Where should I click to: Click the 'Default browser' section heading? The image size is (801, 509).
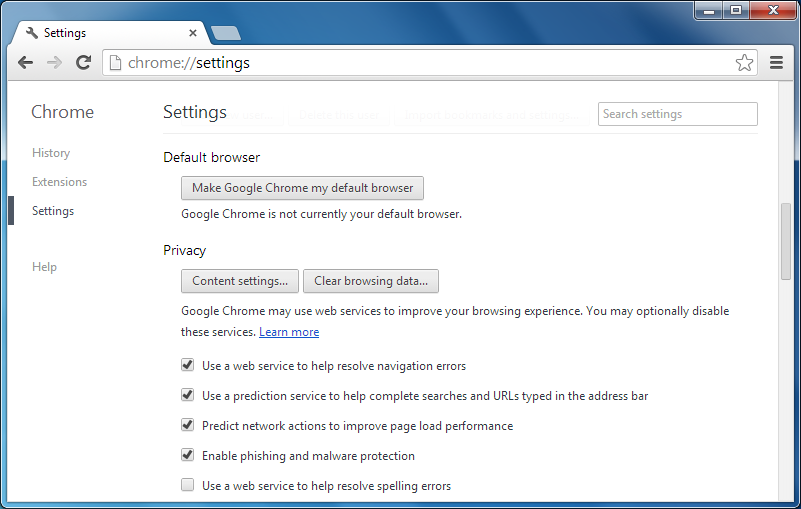tap(211, 157)
